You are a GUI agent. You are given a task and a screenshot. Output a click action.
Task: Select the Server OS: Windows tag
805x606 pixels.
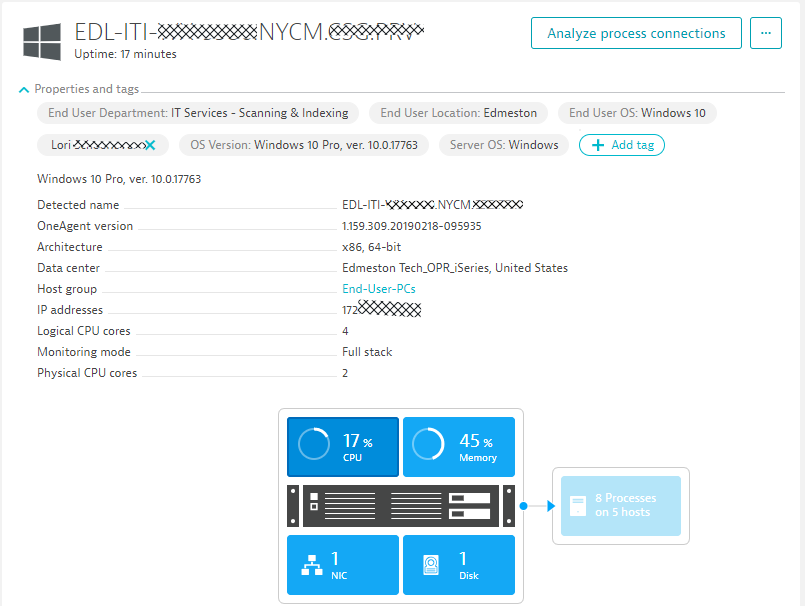(x=505, y=144)
